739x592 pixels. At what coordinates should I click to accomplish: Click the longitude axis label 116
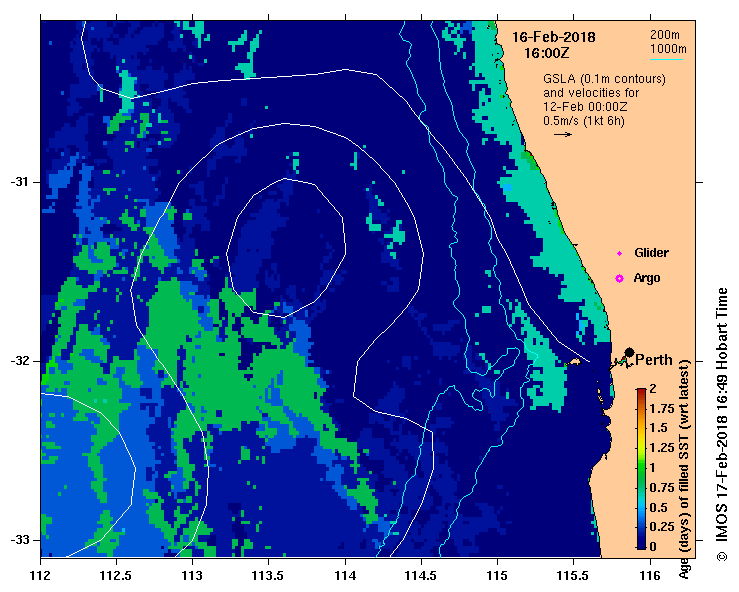click(x=650, y=576)
